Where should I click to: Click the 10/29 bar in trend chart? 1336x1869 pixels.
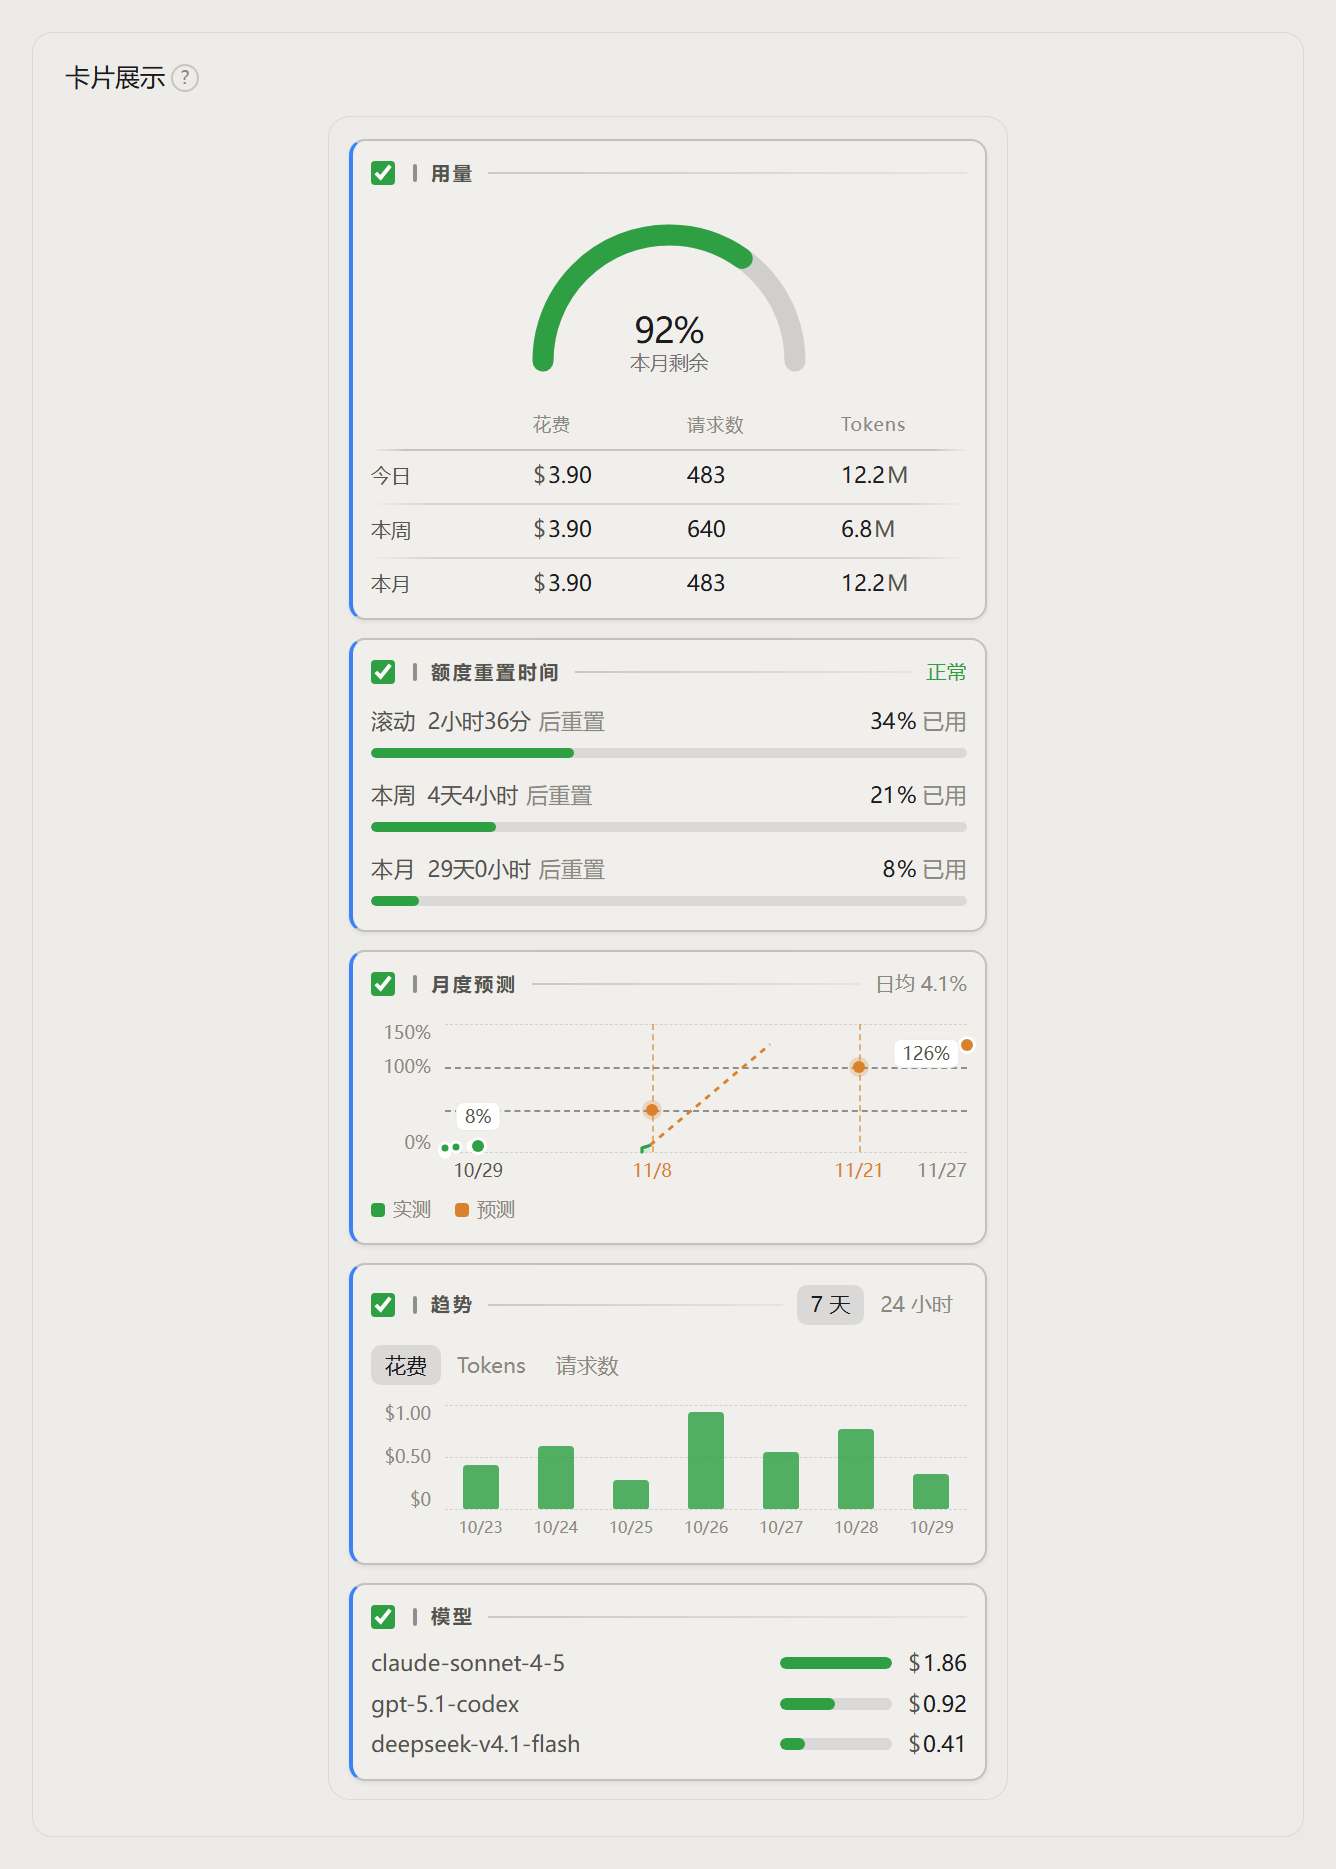(931, 1491)
